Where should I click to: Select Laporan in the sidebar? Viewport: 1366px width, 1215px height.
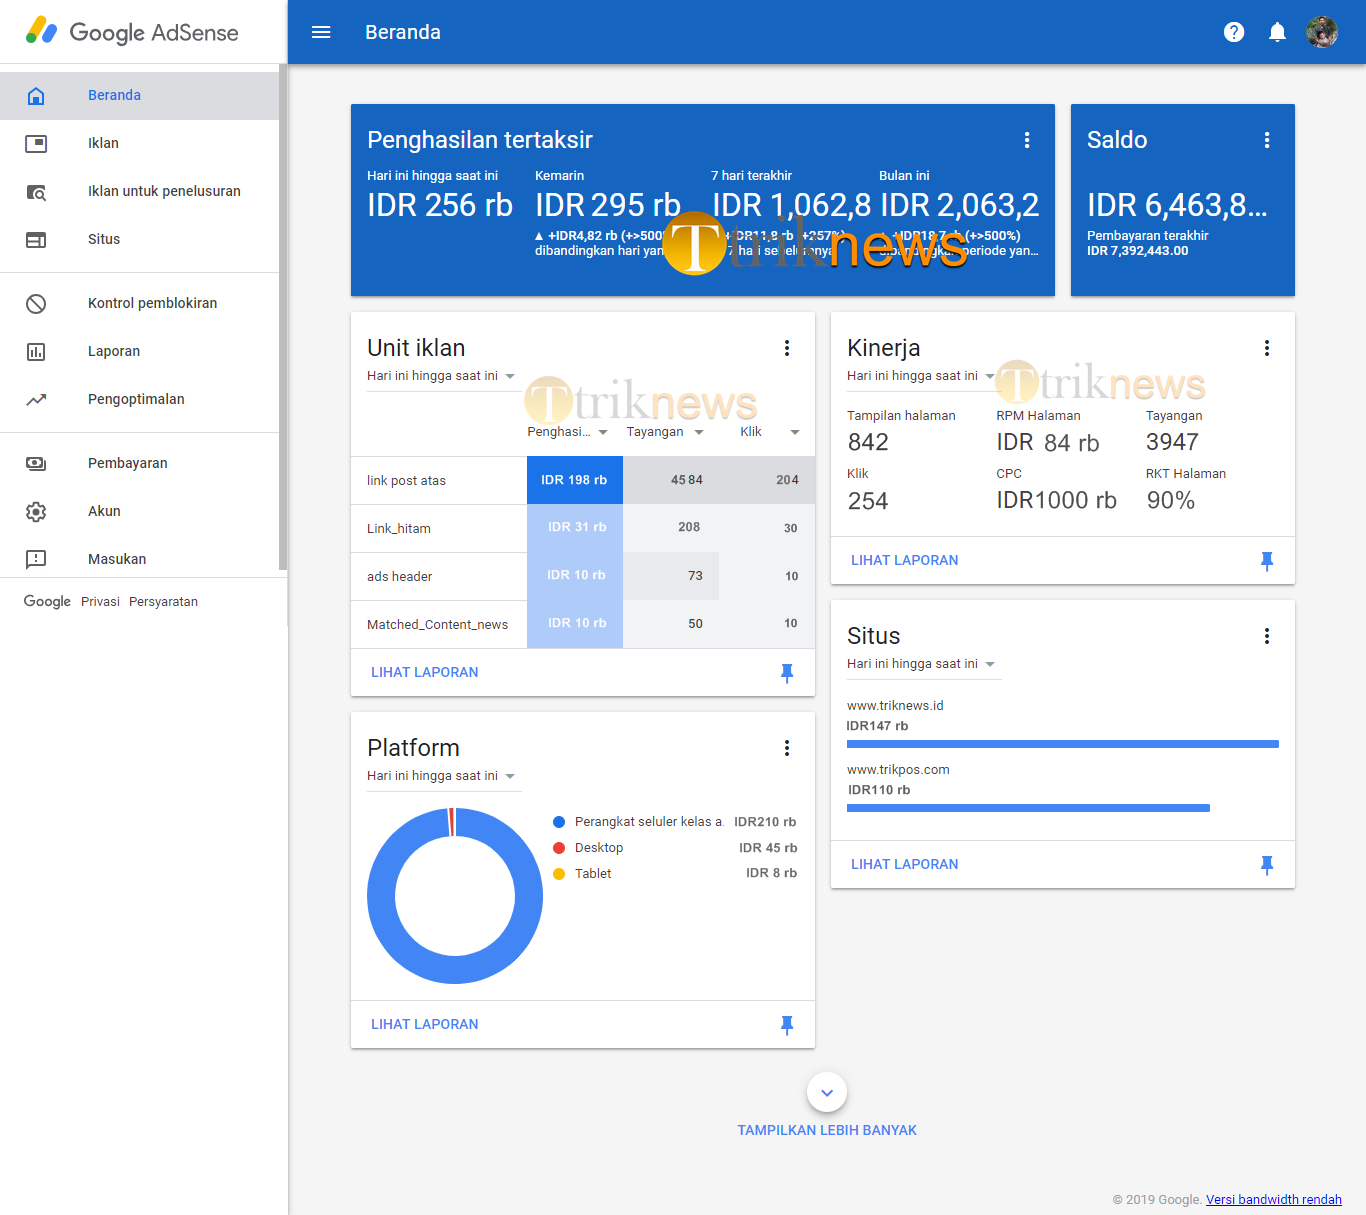coord(139,351)
